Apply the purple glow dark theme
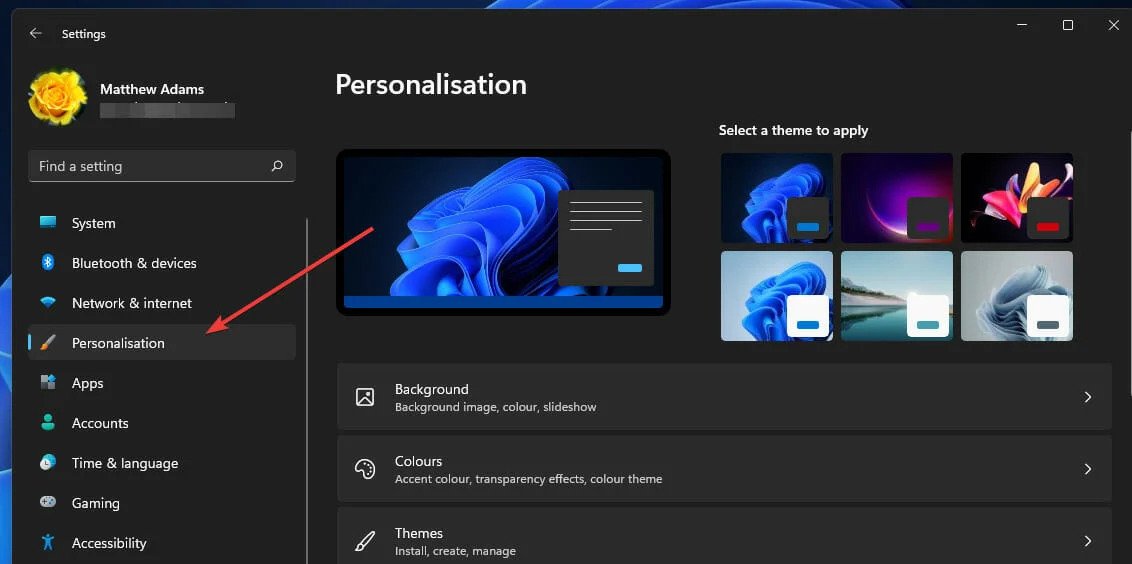 pyautogui.click(x=897, y=198)
